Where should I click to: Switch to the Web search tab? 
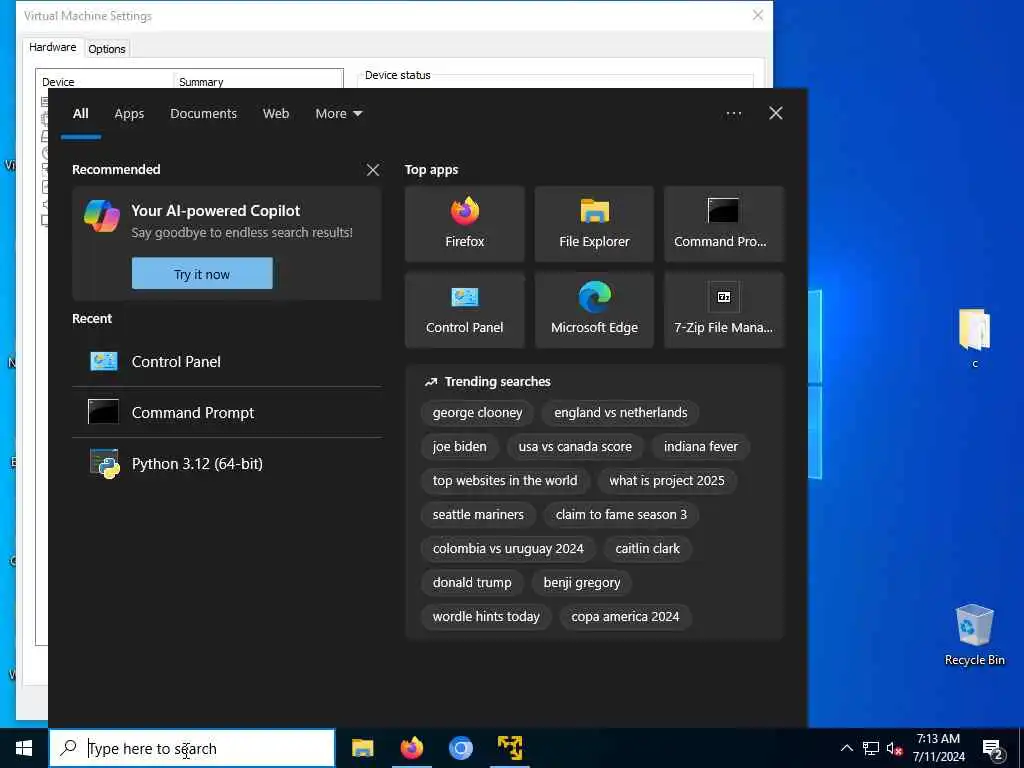(276, 114)
